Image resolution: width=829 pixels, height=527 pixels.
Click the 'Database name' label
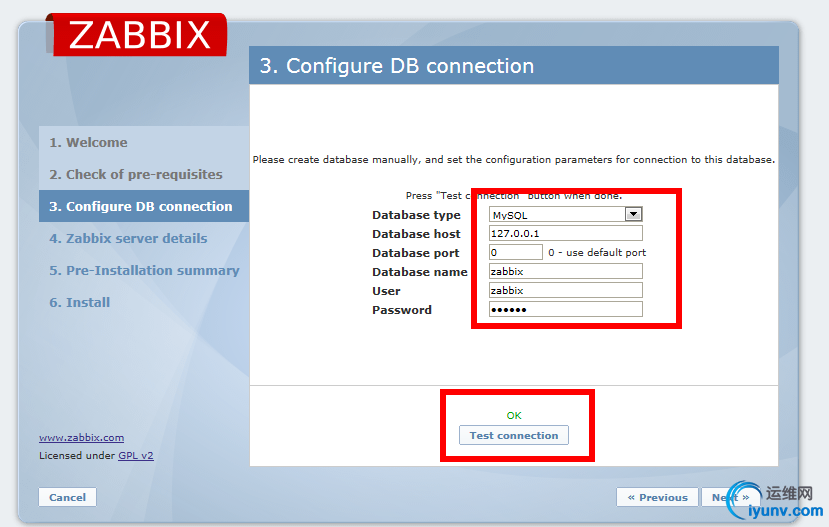(x=420, y=272)
